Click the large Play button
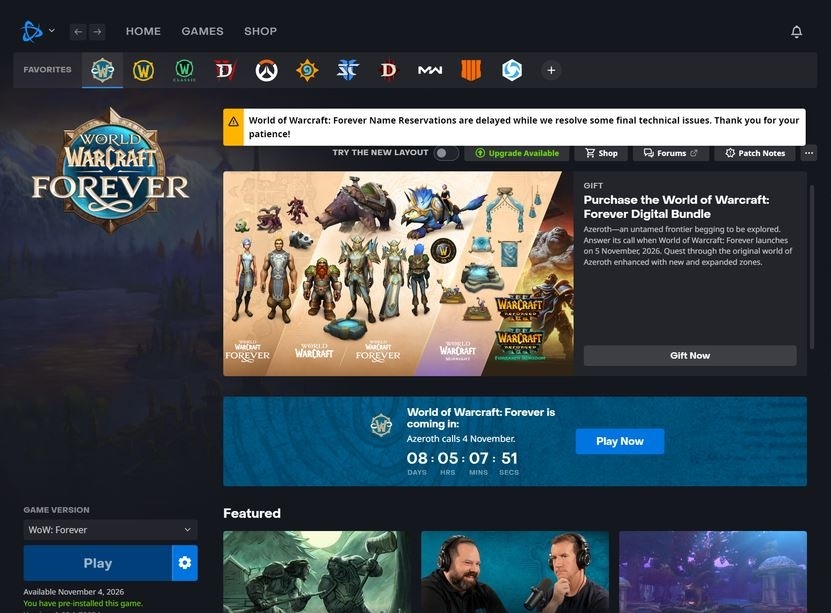 (98, 563)
